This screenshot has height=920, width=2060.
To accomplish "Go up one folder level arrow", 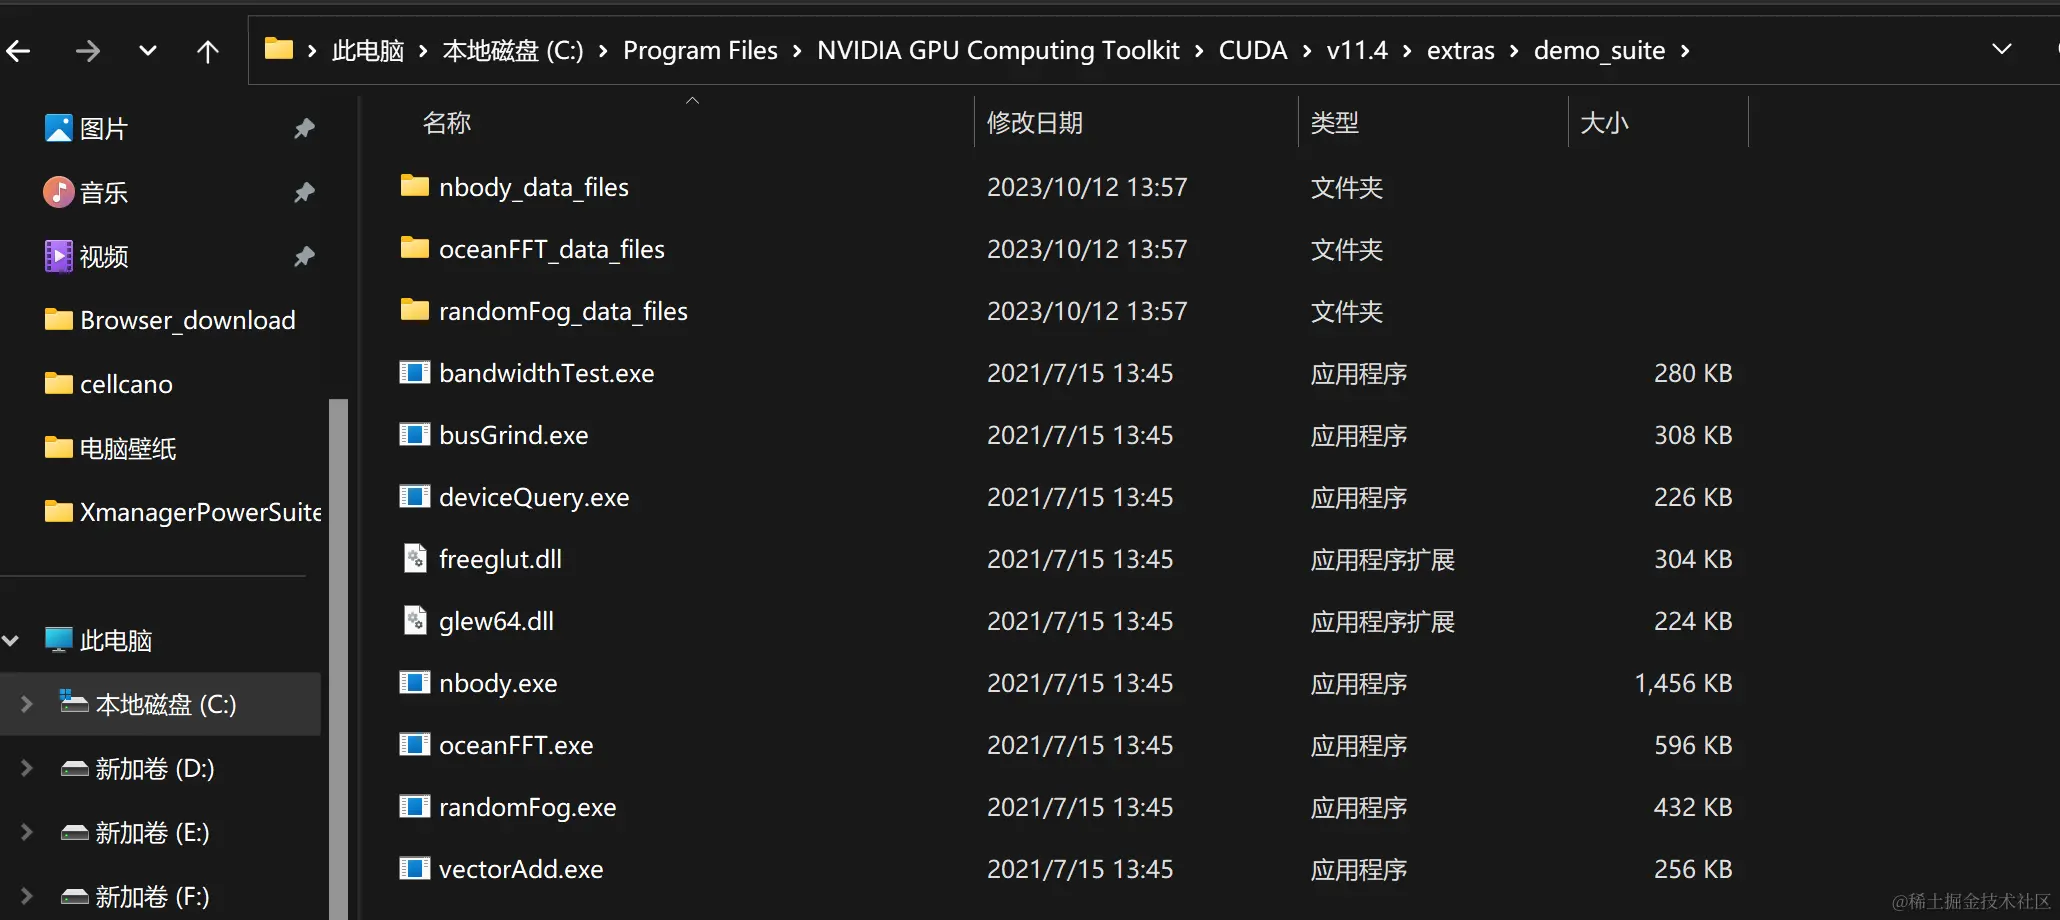I will 207,51.
